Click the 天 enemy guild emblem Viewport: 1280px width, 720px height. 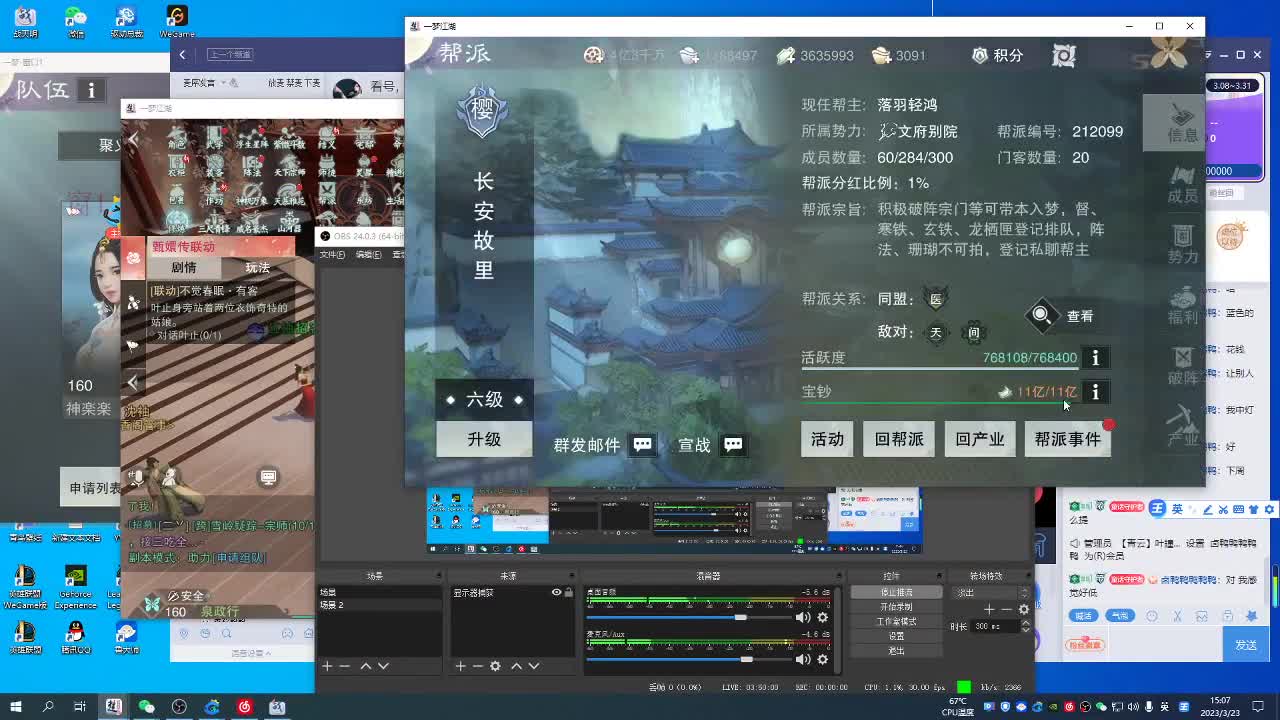(936, 332)
